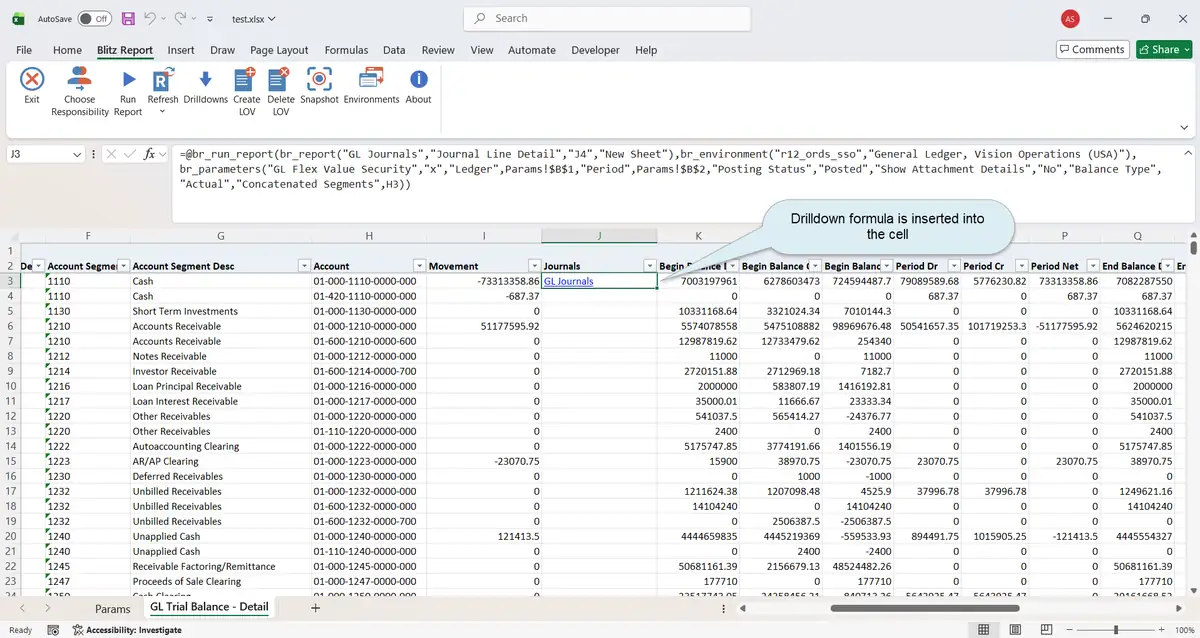
Task: Click the Save icon in title bar
Action: coord(127,18)
